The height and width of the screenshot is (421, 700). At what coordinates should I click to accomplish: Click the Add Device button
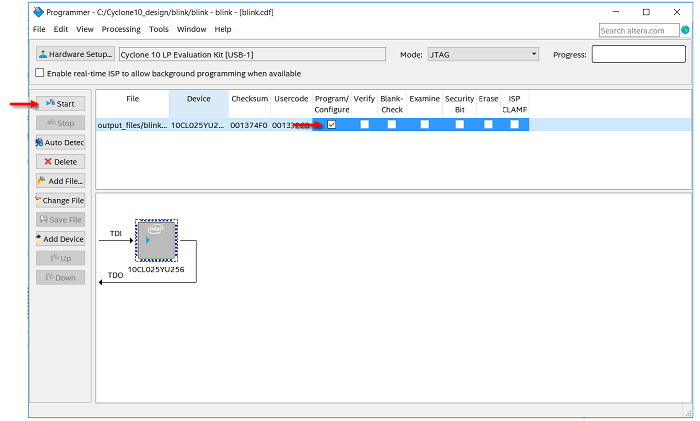point(60,239)
